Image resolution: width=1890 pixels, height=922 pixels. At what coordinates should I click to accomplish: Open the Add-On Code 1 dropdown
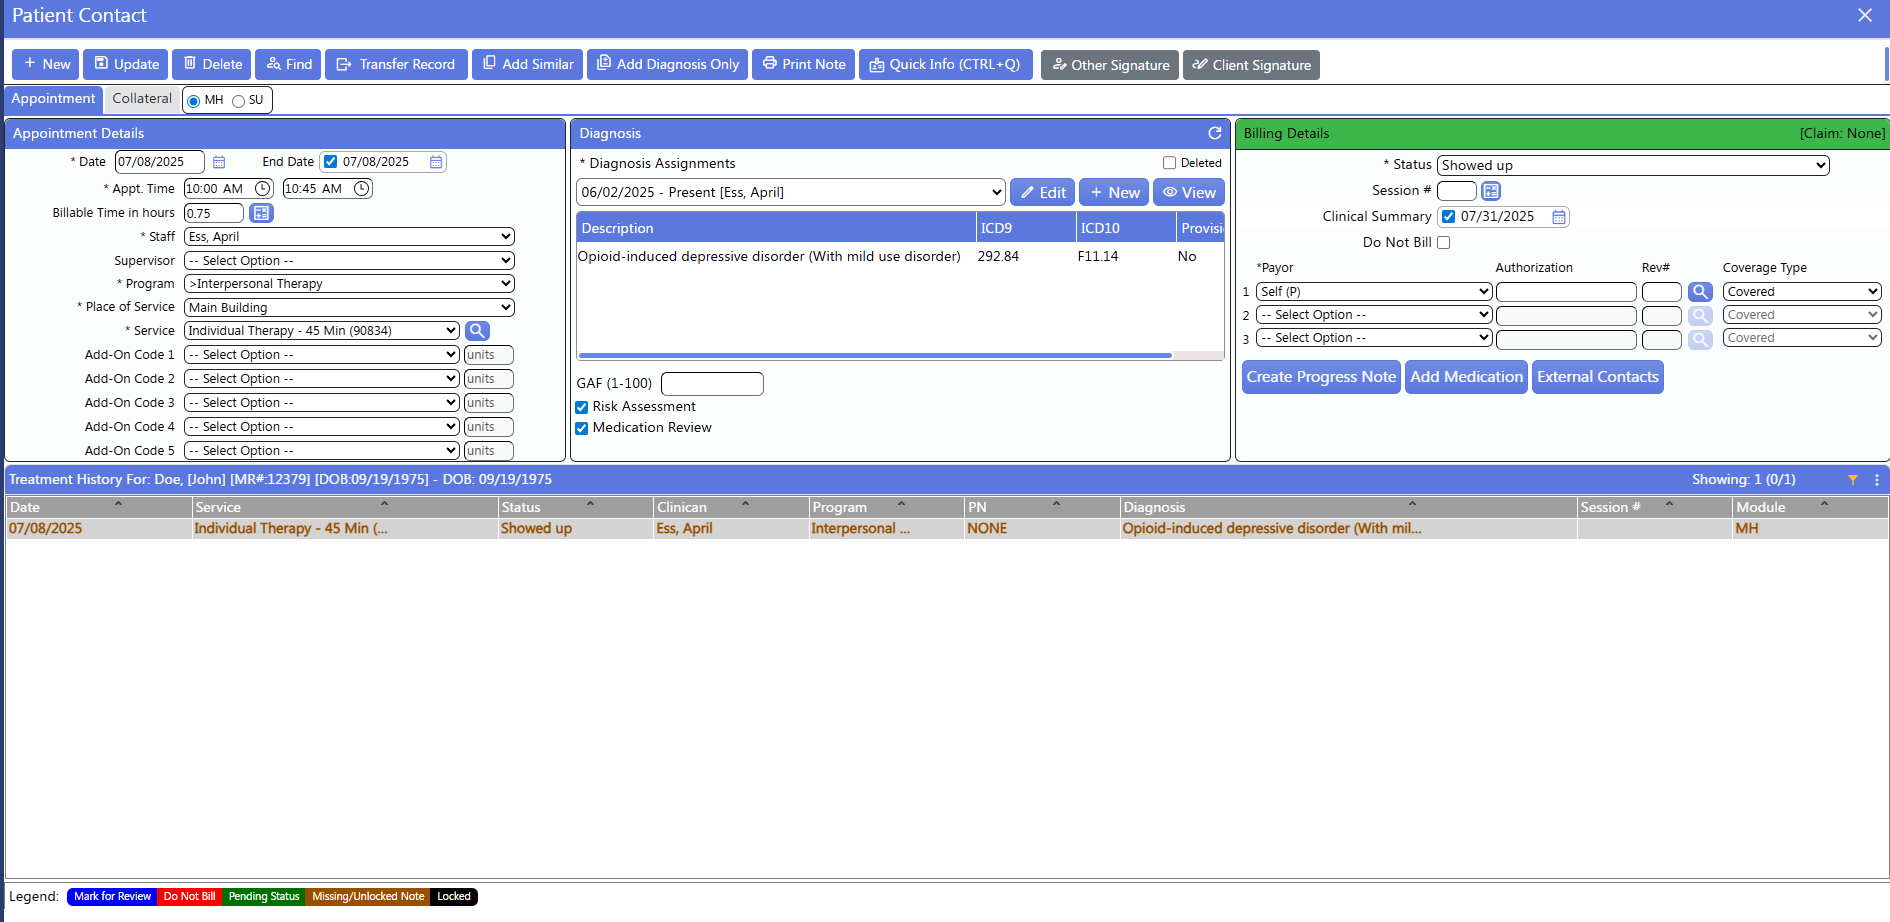click(x=321, y=354)
